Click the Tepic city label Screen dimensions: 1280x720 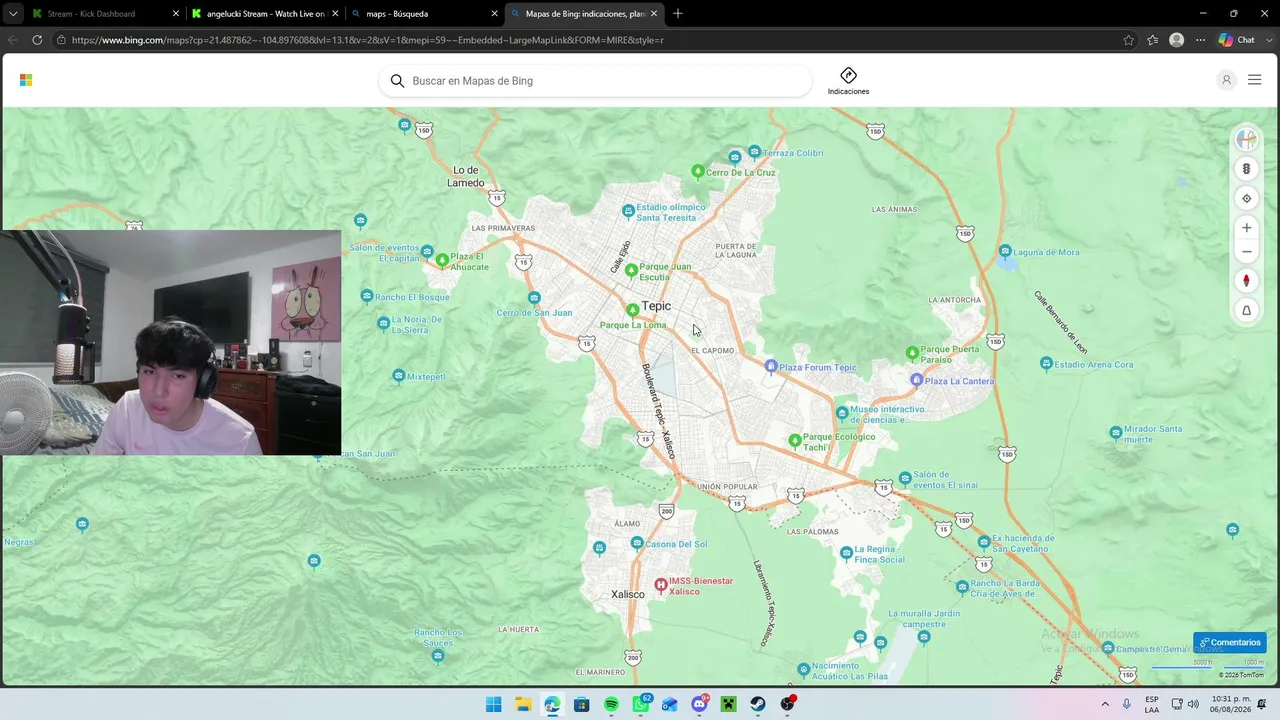pyautogui.click(x=656, y=306)
